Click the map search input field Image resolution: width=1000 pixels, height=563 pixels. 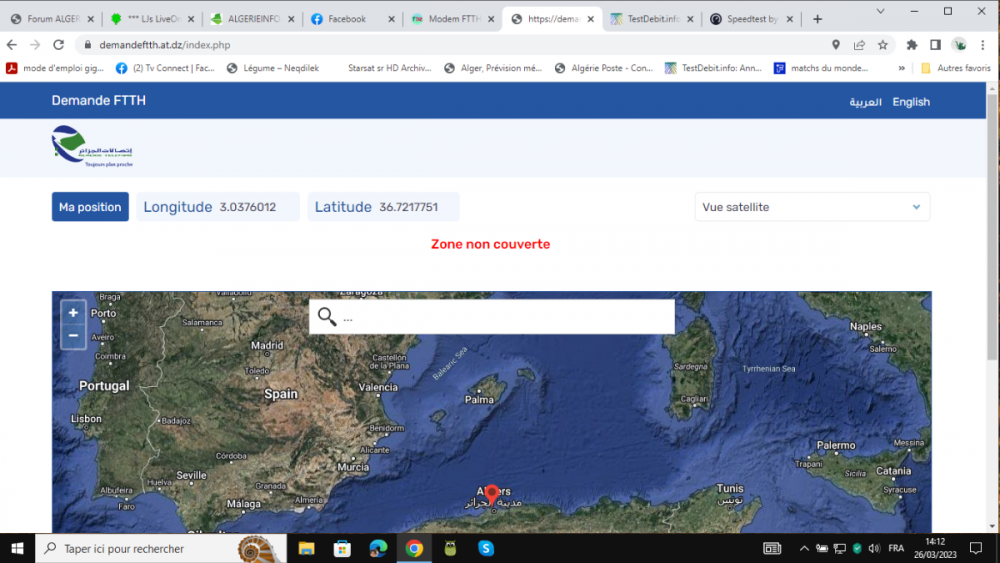(505, 317)
